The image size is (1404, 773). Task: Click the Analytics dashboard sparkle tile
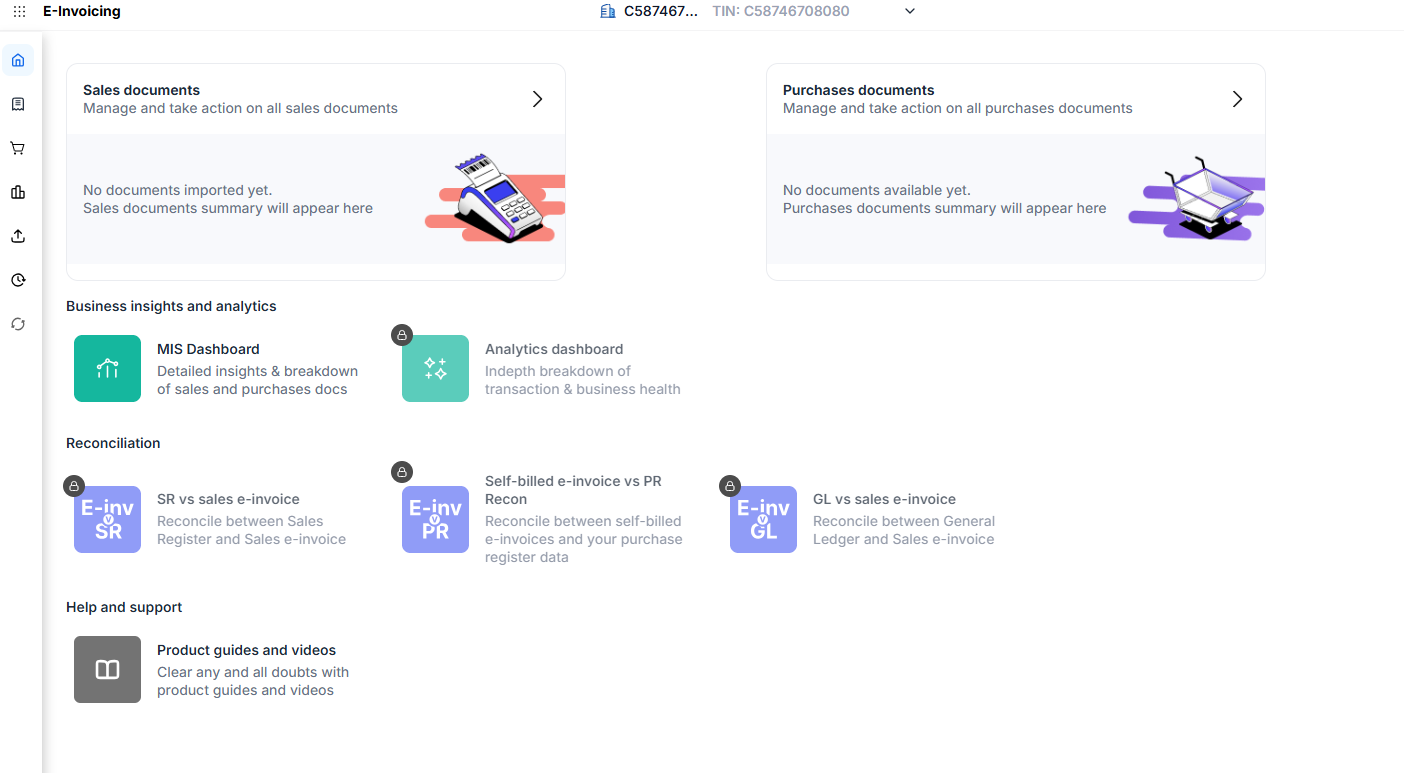(x=435, y=368)
